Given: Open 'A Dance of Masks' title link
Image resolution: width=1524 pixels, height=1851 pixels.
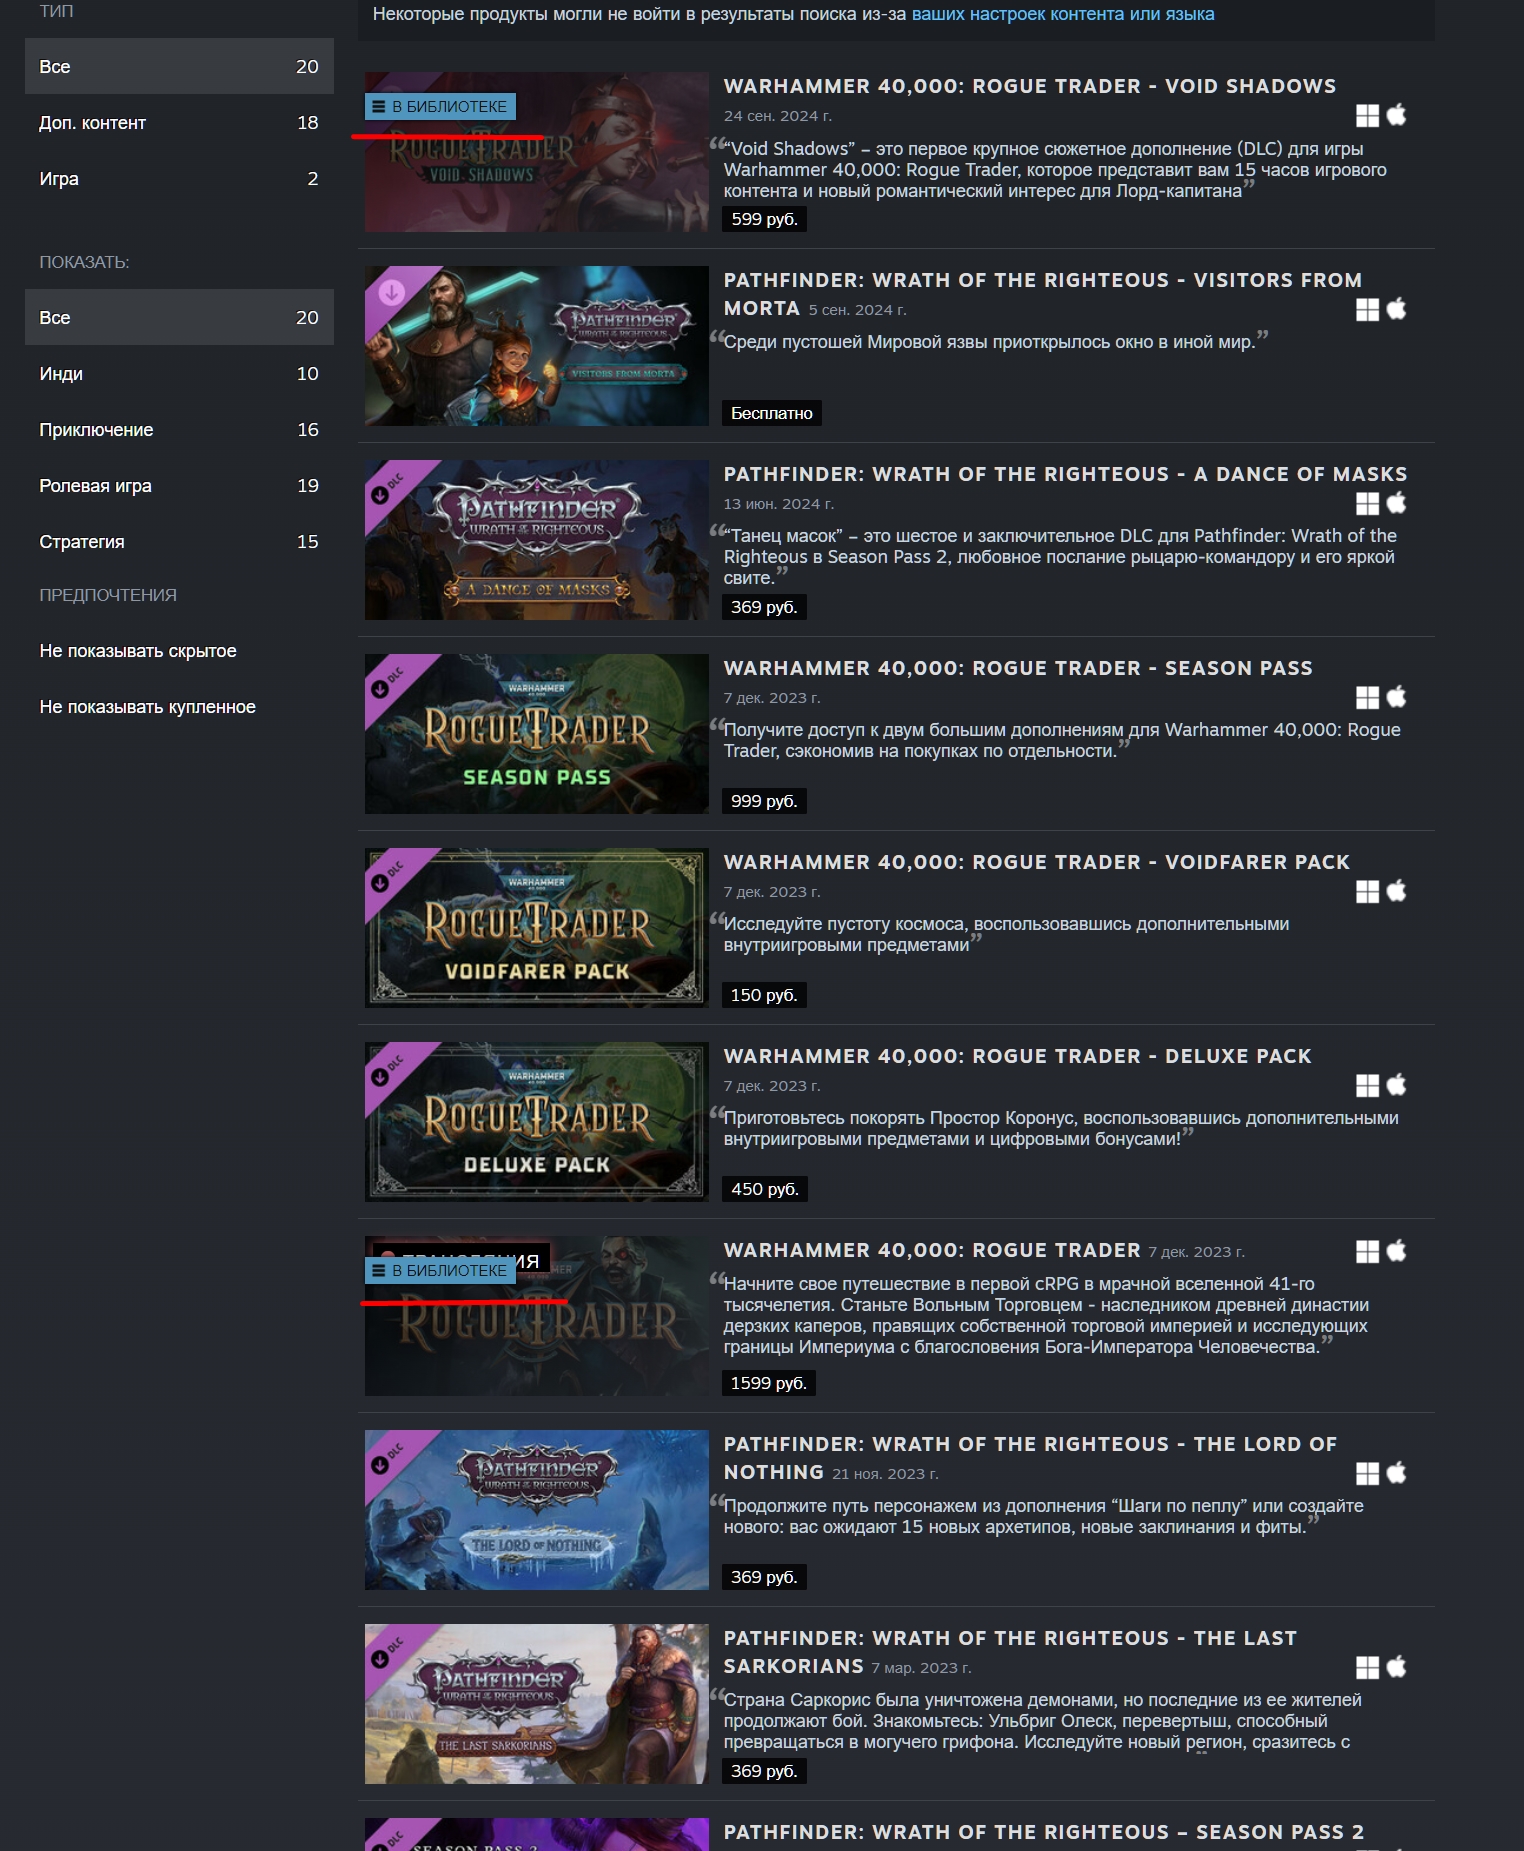Looking at the screenshot, I should [x=1064, y=474].
